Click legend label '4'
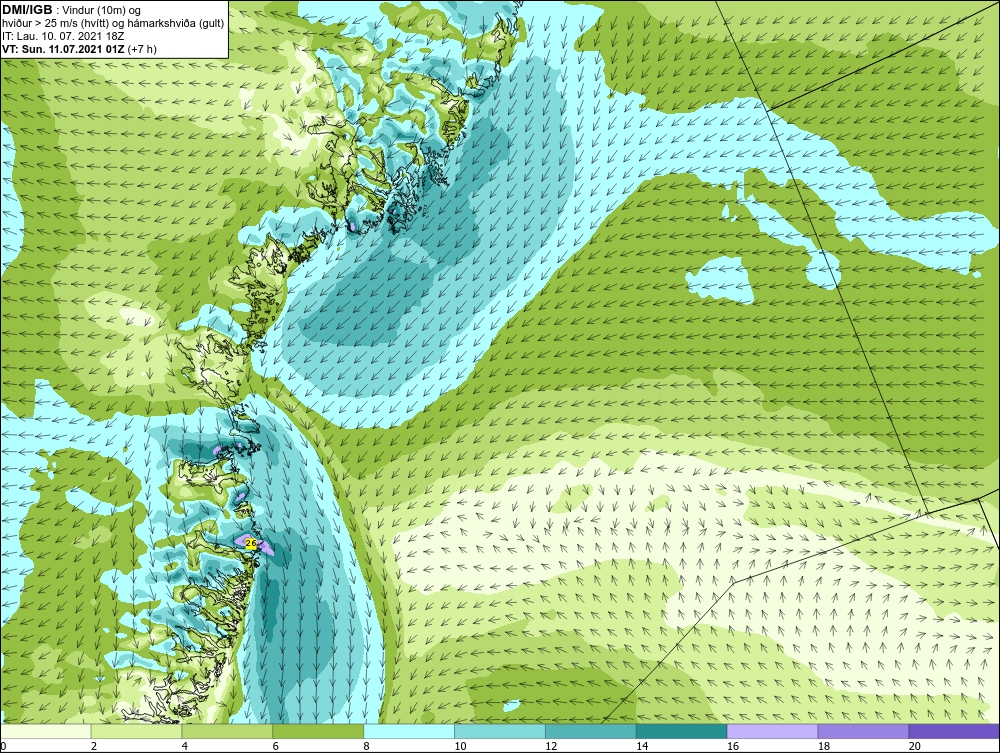Image resolution: width=1000 pixels, height=753 pixels. coord(184,746)
